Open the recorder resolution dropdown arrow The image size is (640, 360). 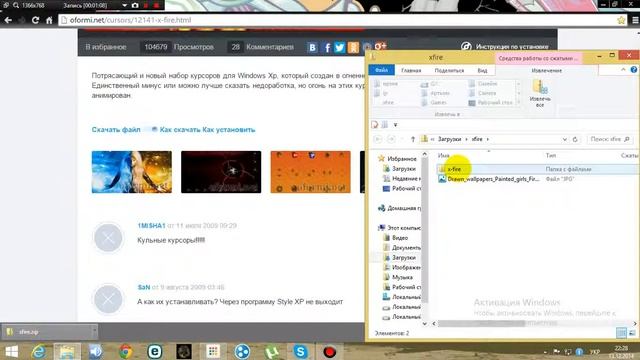pos(124,5)
